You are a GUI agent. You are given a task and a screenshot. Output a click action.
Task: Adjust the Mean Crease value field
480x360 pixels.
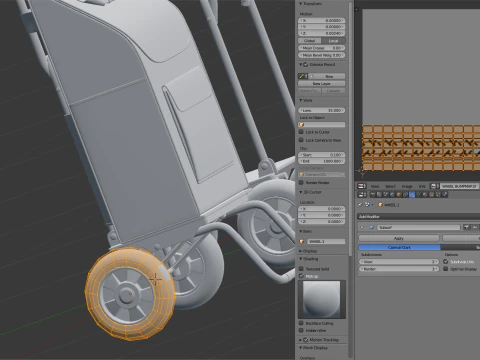(322, 48)
